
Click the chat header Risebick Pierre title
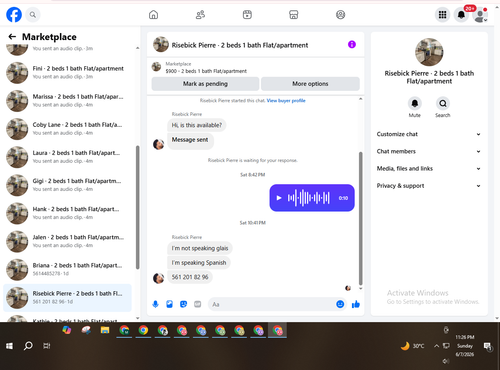click(240, 45)
